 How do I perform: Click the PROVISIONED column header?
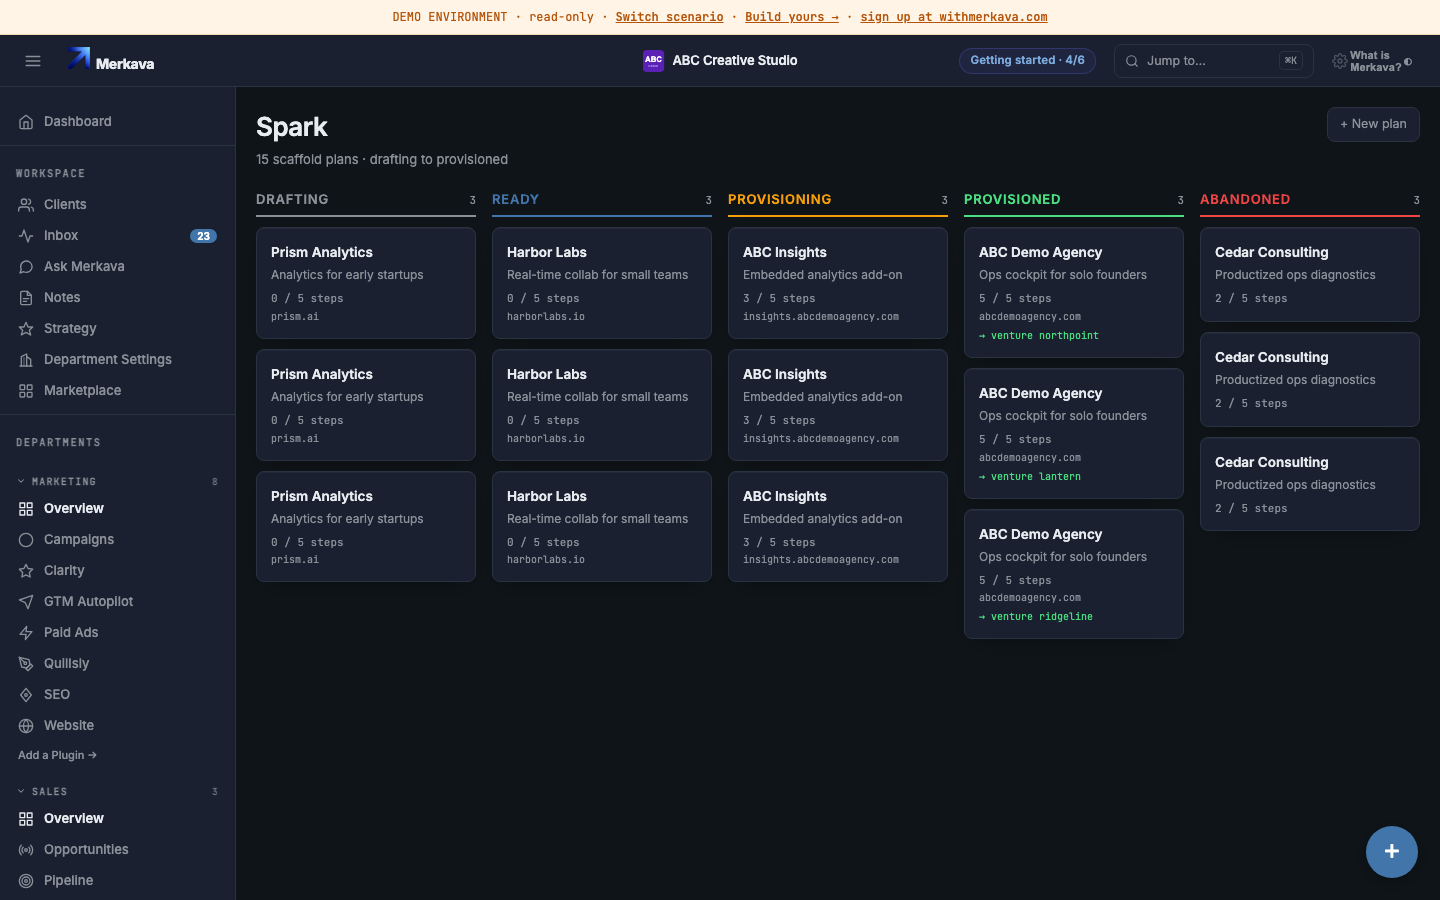1074,201
